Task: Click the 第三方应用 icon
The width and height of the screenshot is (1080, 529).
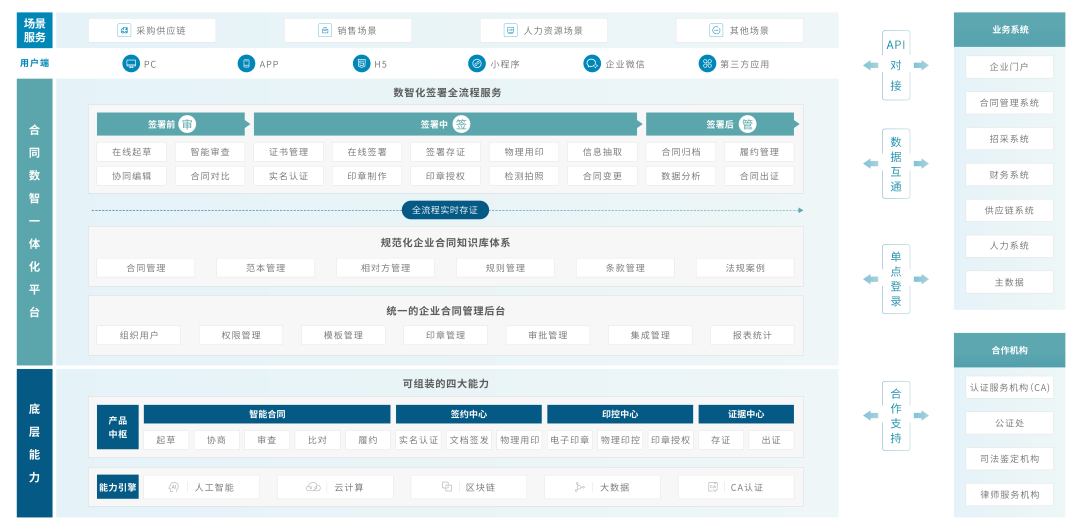Action: click(707, 64)
